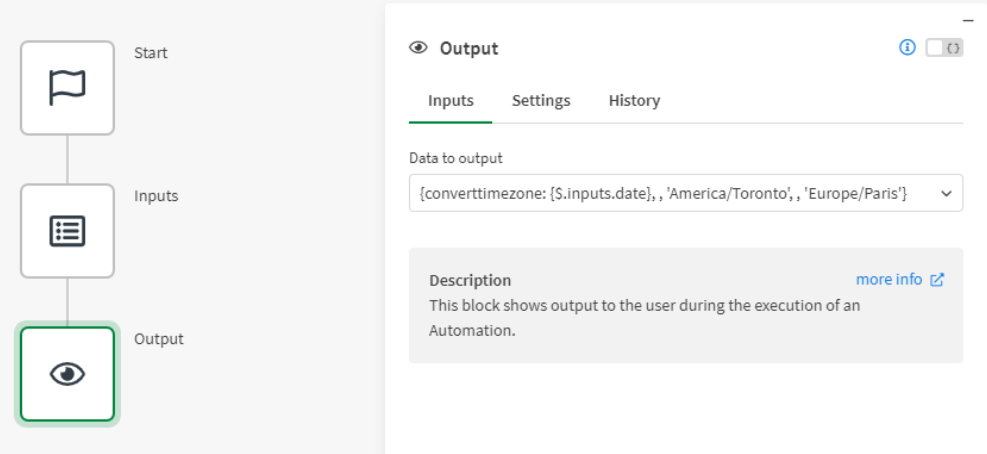Click the connector line between Inputs and Output

[x=67, y=302]
